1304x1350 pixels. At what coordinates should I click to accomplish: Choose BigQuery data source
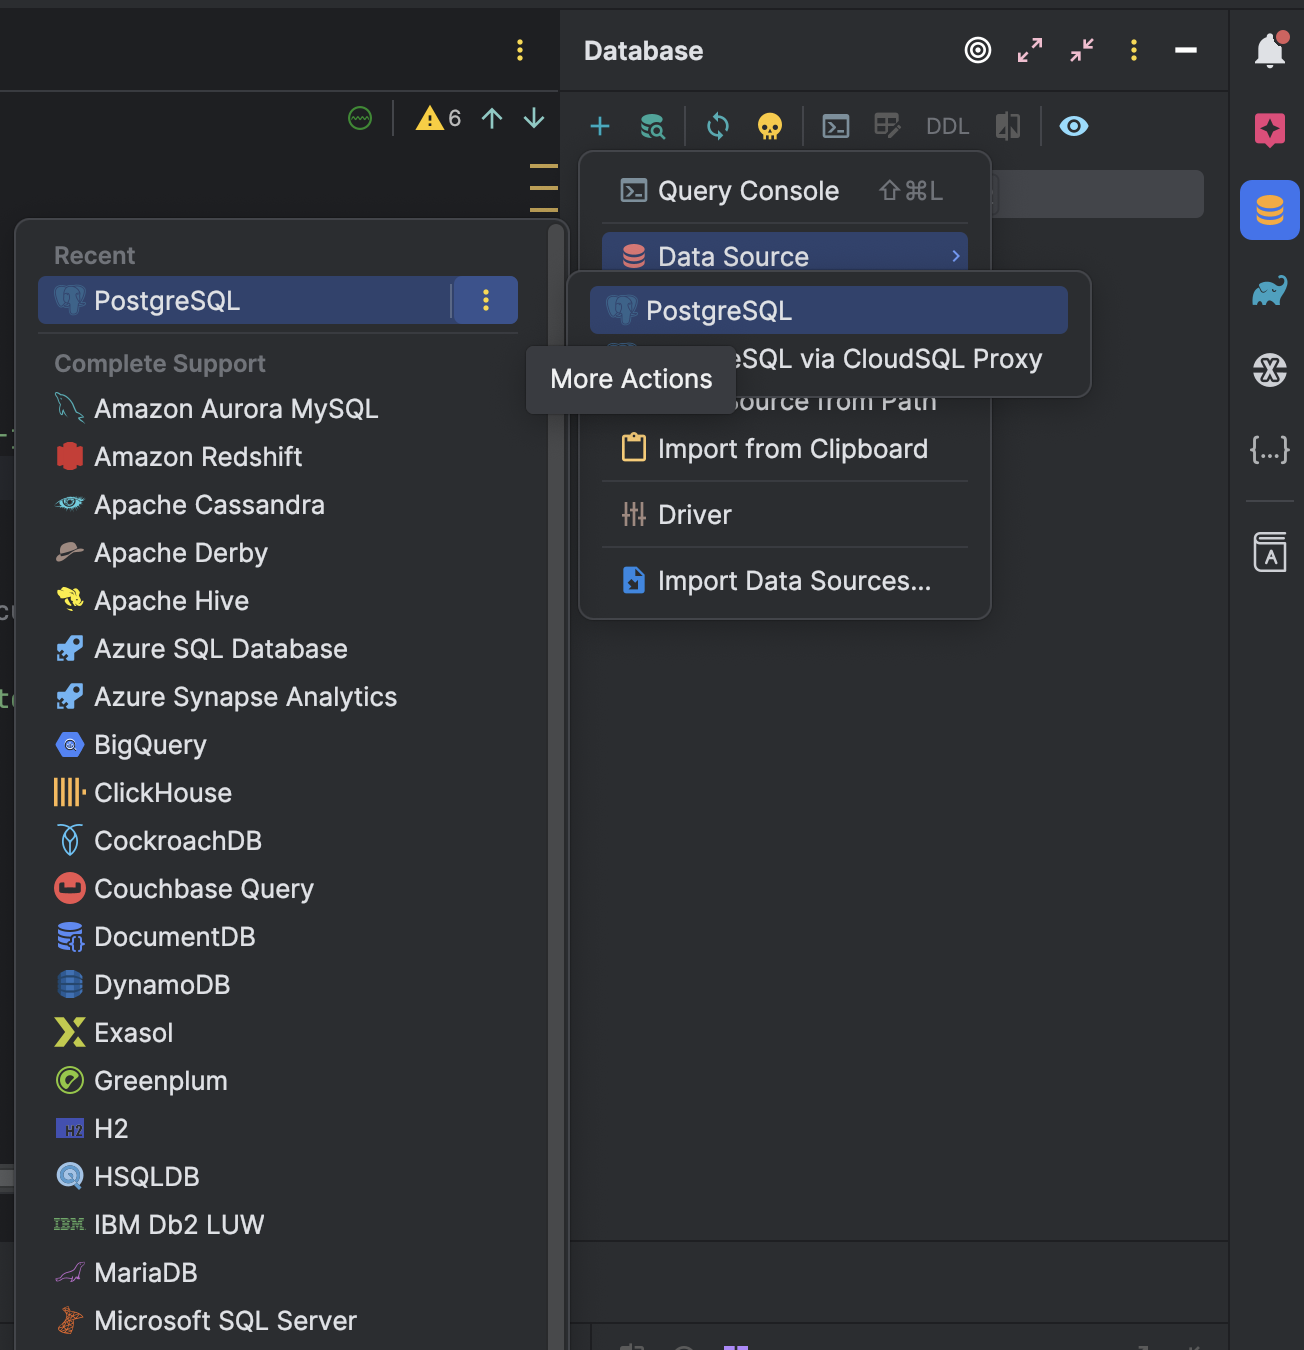point(278,745)
